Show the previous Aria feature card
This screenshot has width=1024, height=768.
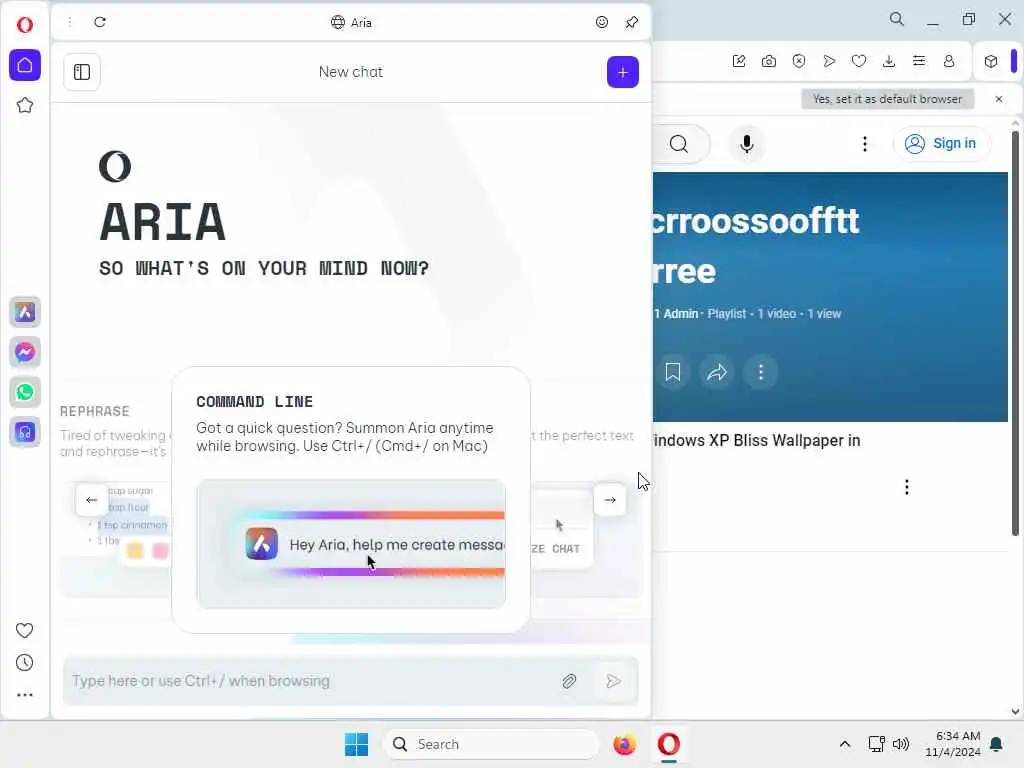pyautogui.click(x=91, y=500)
